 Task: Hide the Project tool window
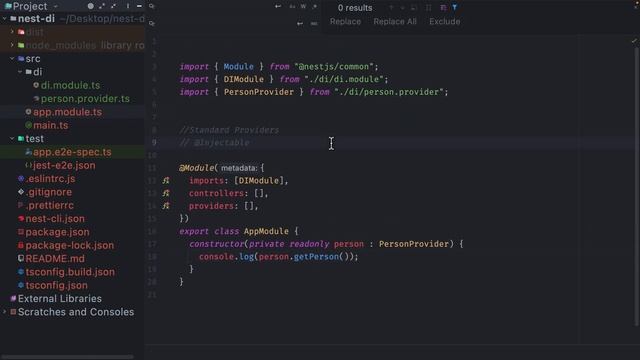[x=139, y=6]
